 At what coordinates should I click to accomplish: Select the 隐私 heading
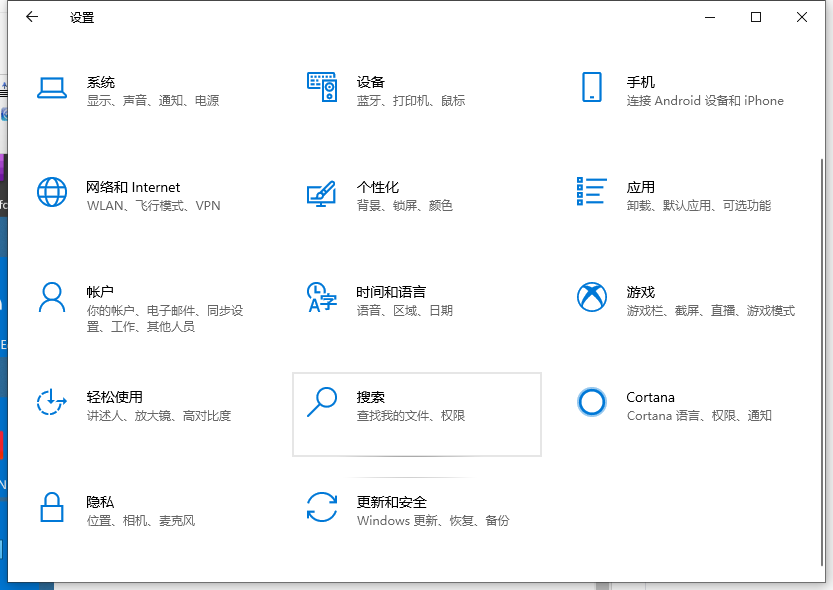pyautogui.click(x=100, y=502)
